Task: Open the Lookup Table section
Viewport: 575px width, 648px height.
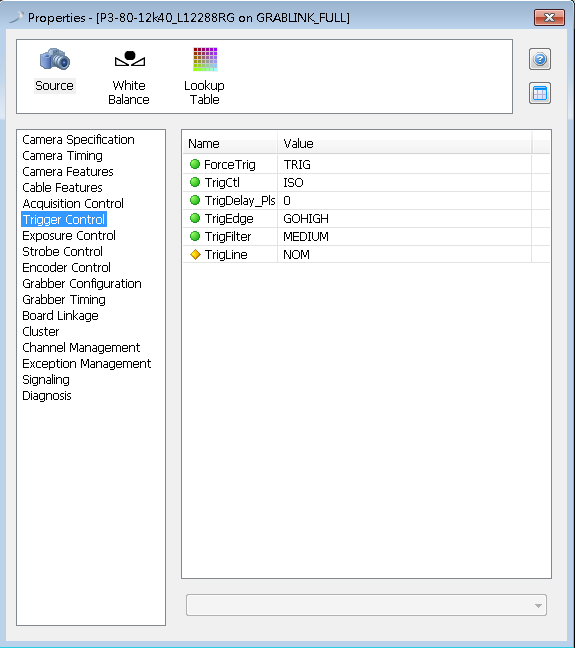Action: coord(205,76)
